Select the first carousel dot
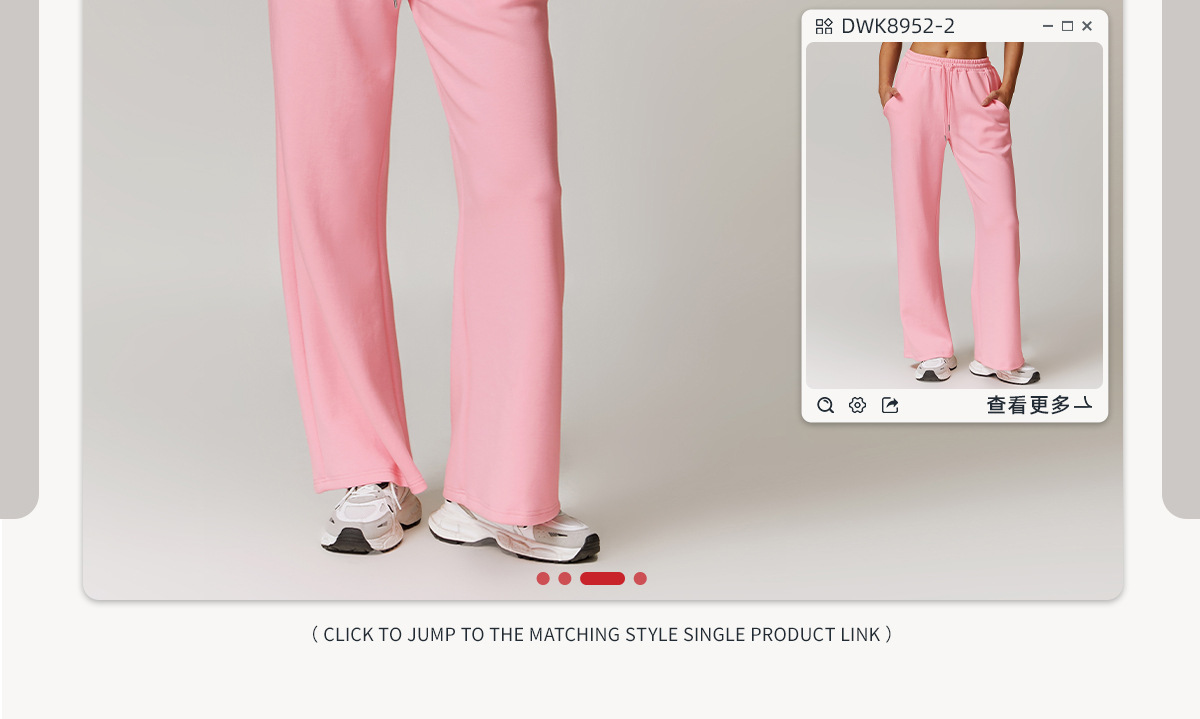Screen dimensions: 1200x719 pyautogui.click(x=543, y=578)
